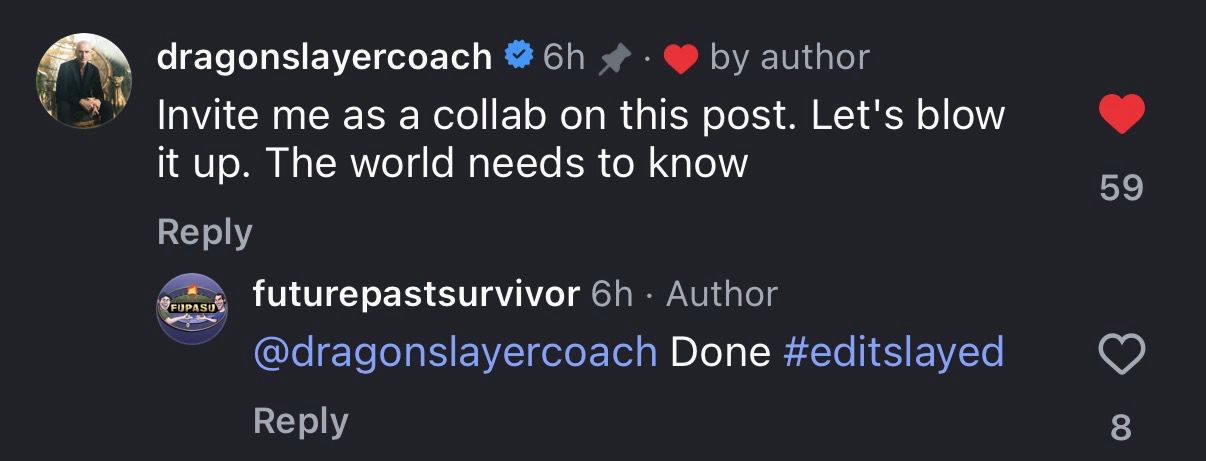This screenshot has width=1206, height=461.
Task: Click the small red heart before "by author"
Action: tap(680, 59)
